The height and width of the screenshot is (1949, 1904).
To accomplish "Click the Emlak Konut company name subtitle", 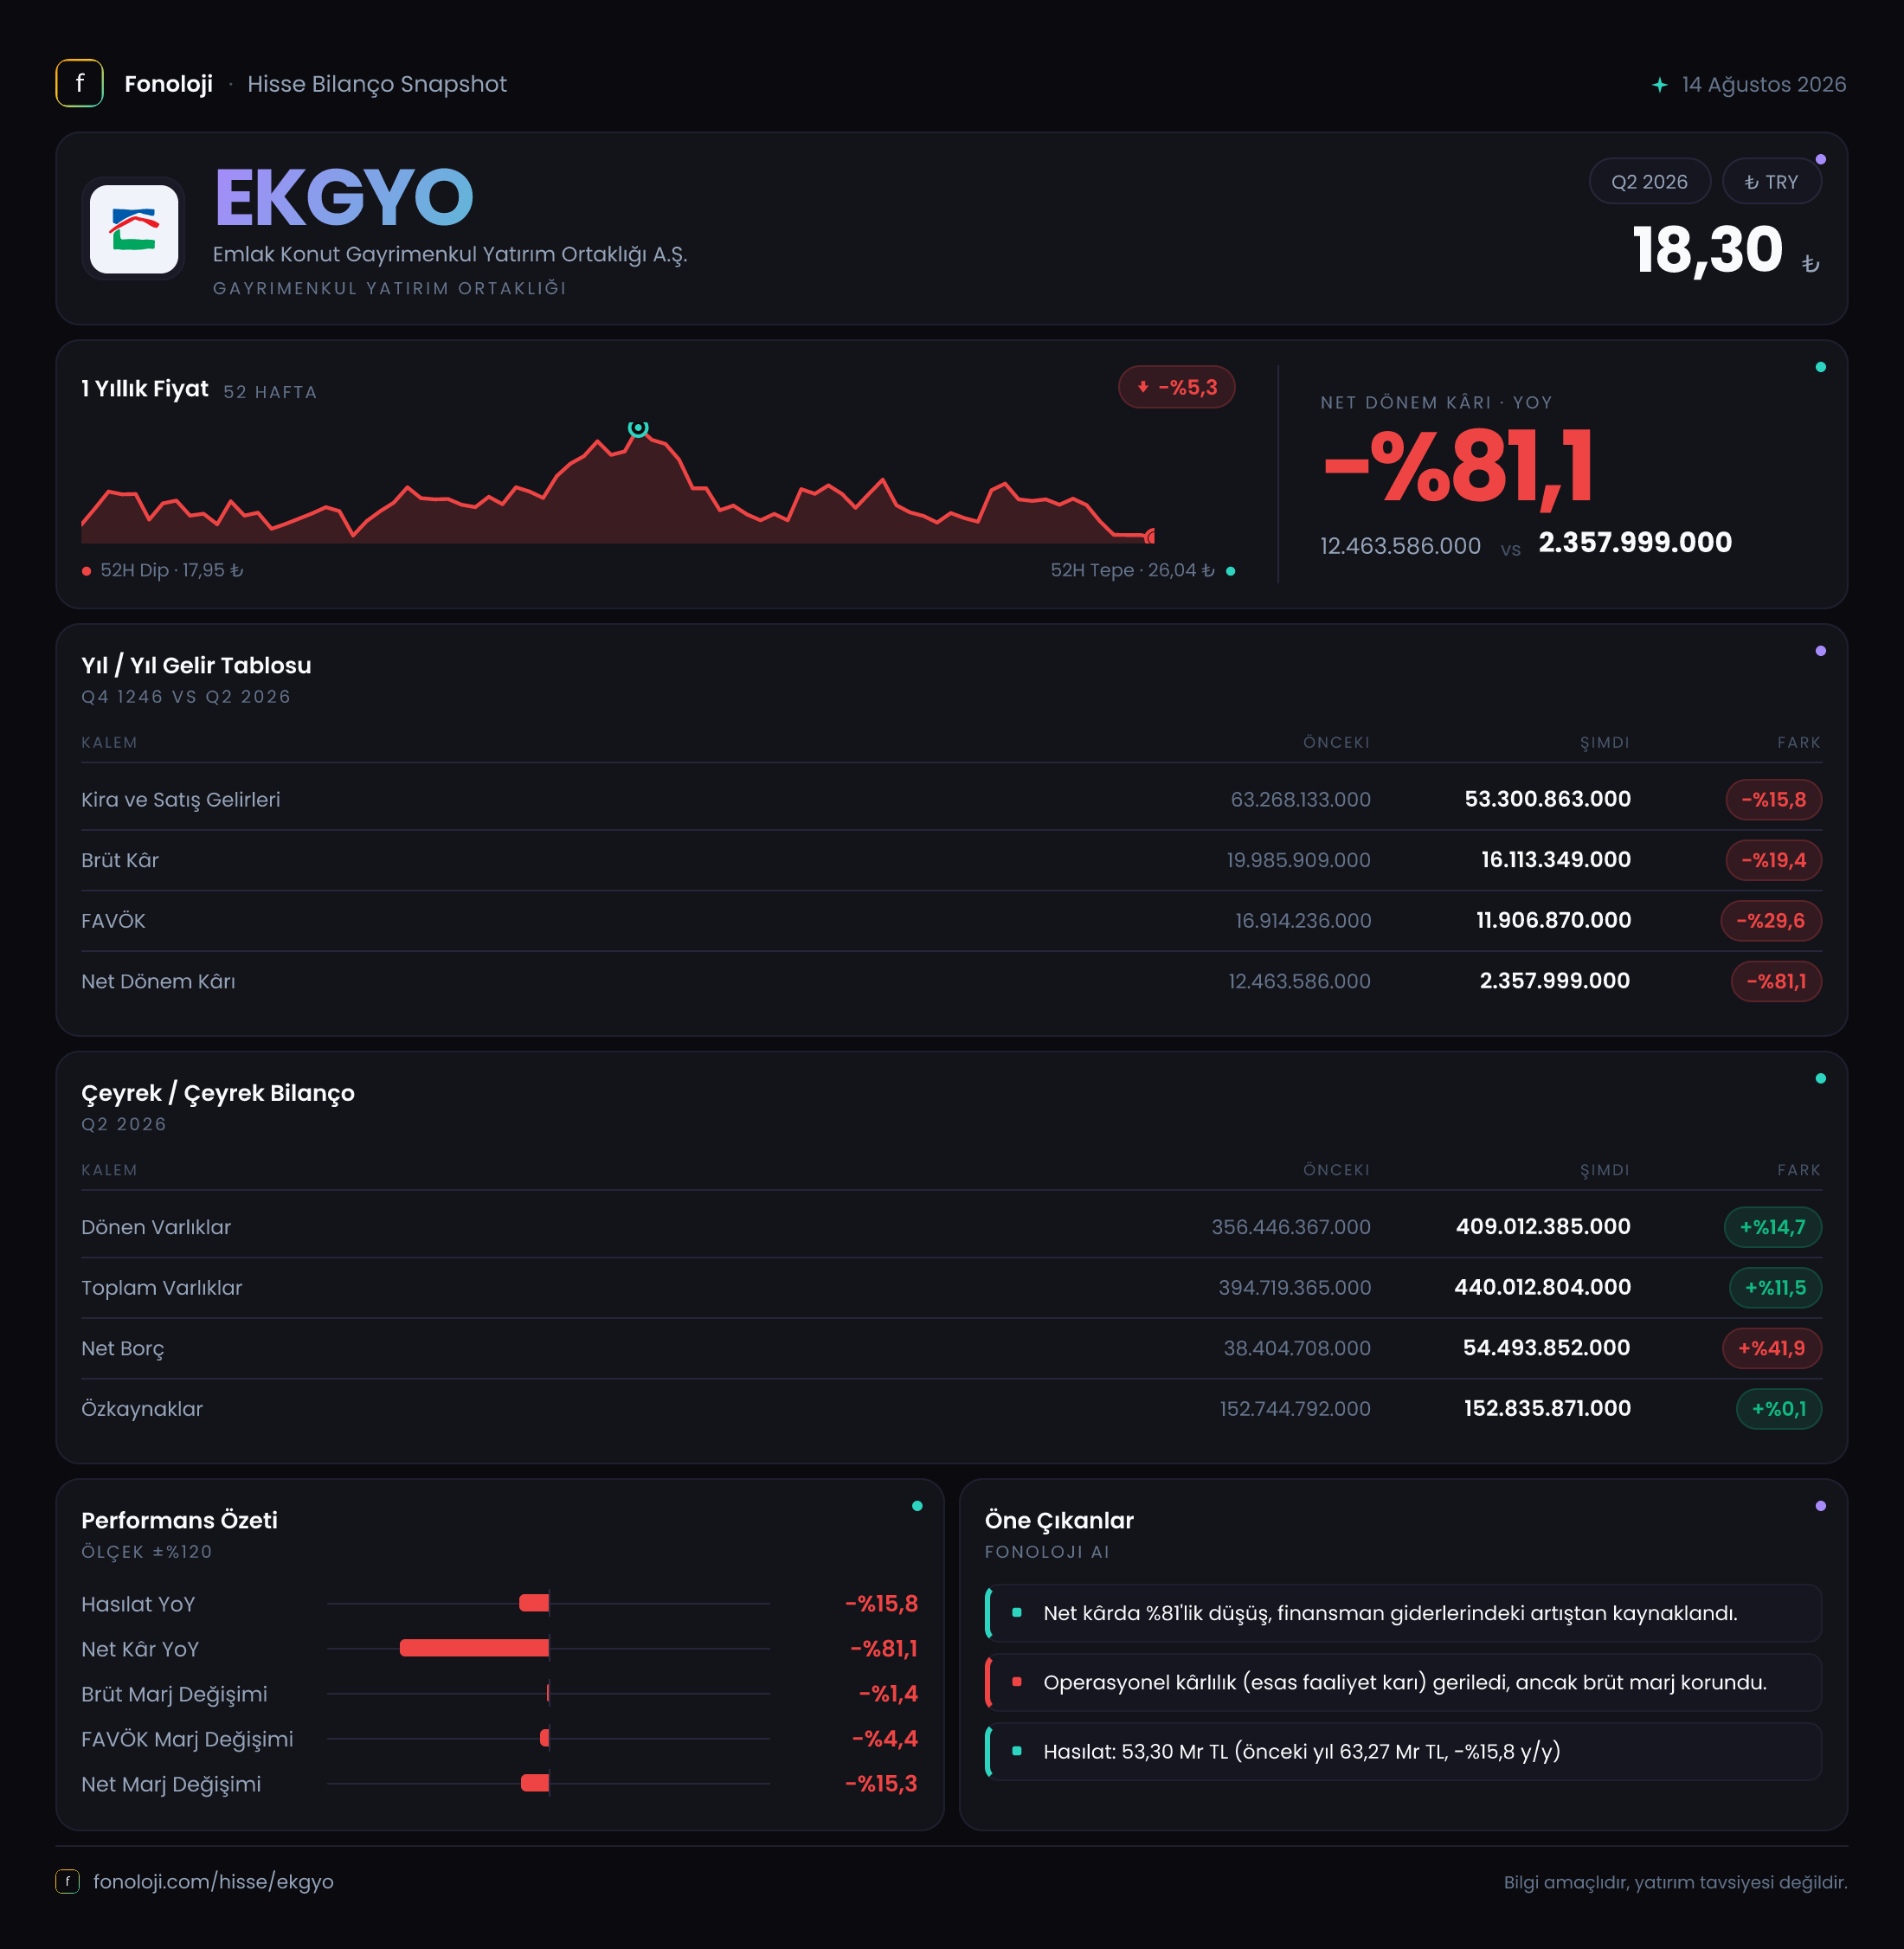I will pos(450,254).
